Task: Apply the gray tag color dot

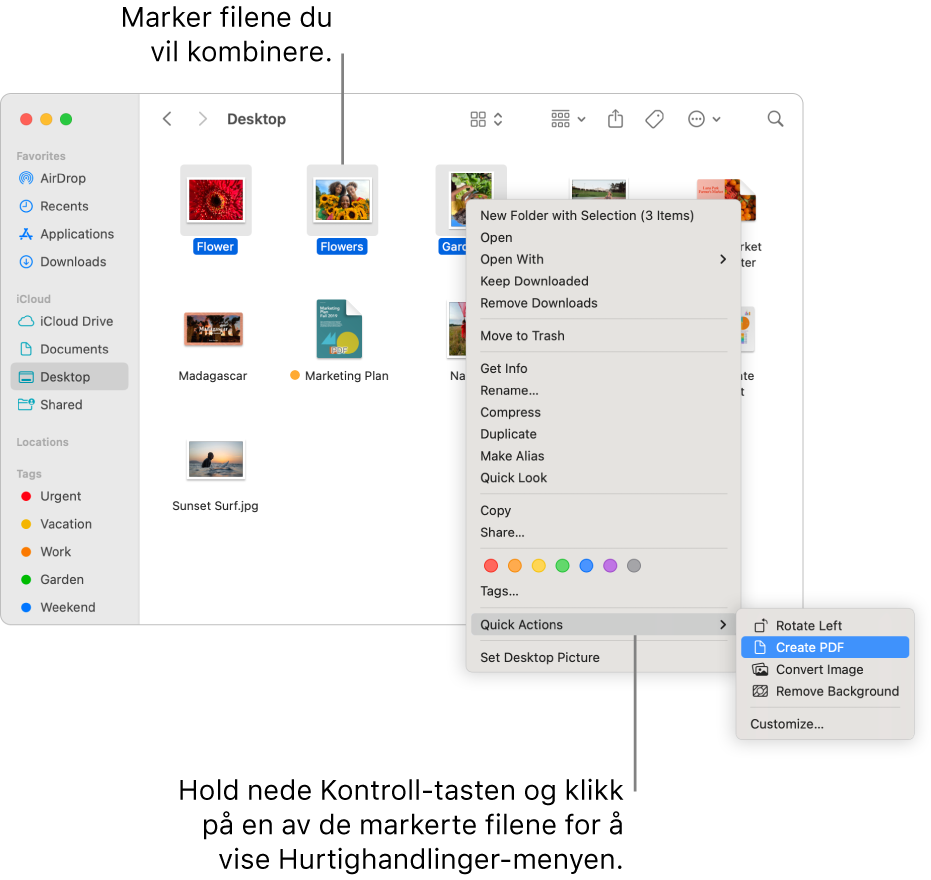Action: (634, 566)
